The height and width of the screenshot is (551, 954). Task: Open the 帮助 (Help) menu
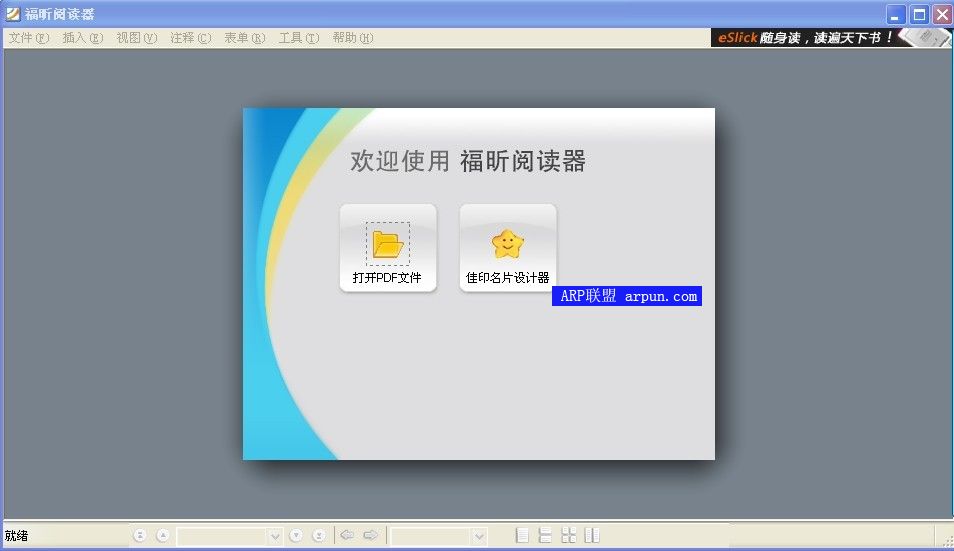353,38
